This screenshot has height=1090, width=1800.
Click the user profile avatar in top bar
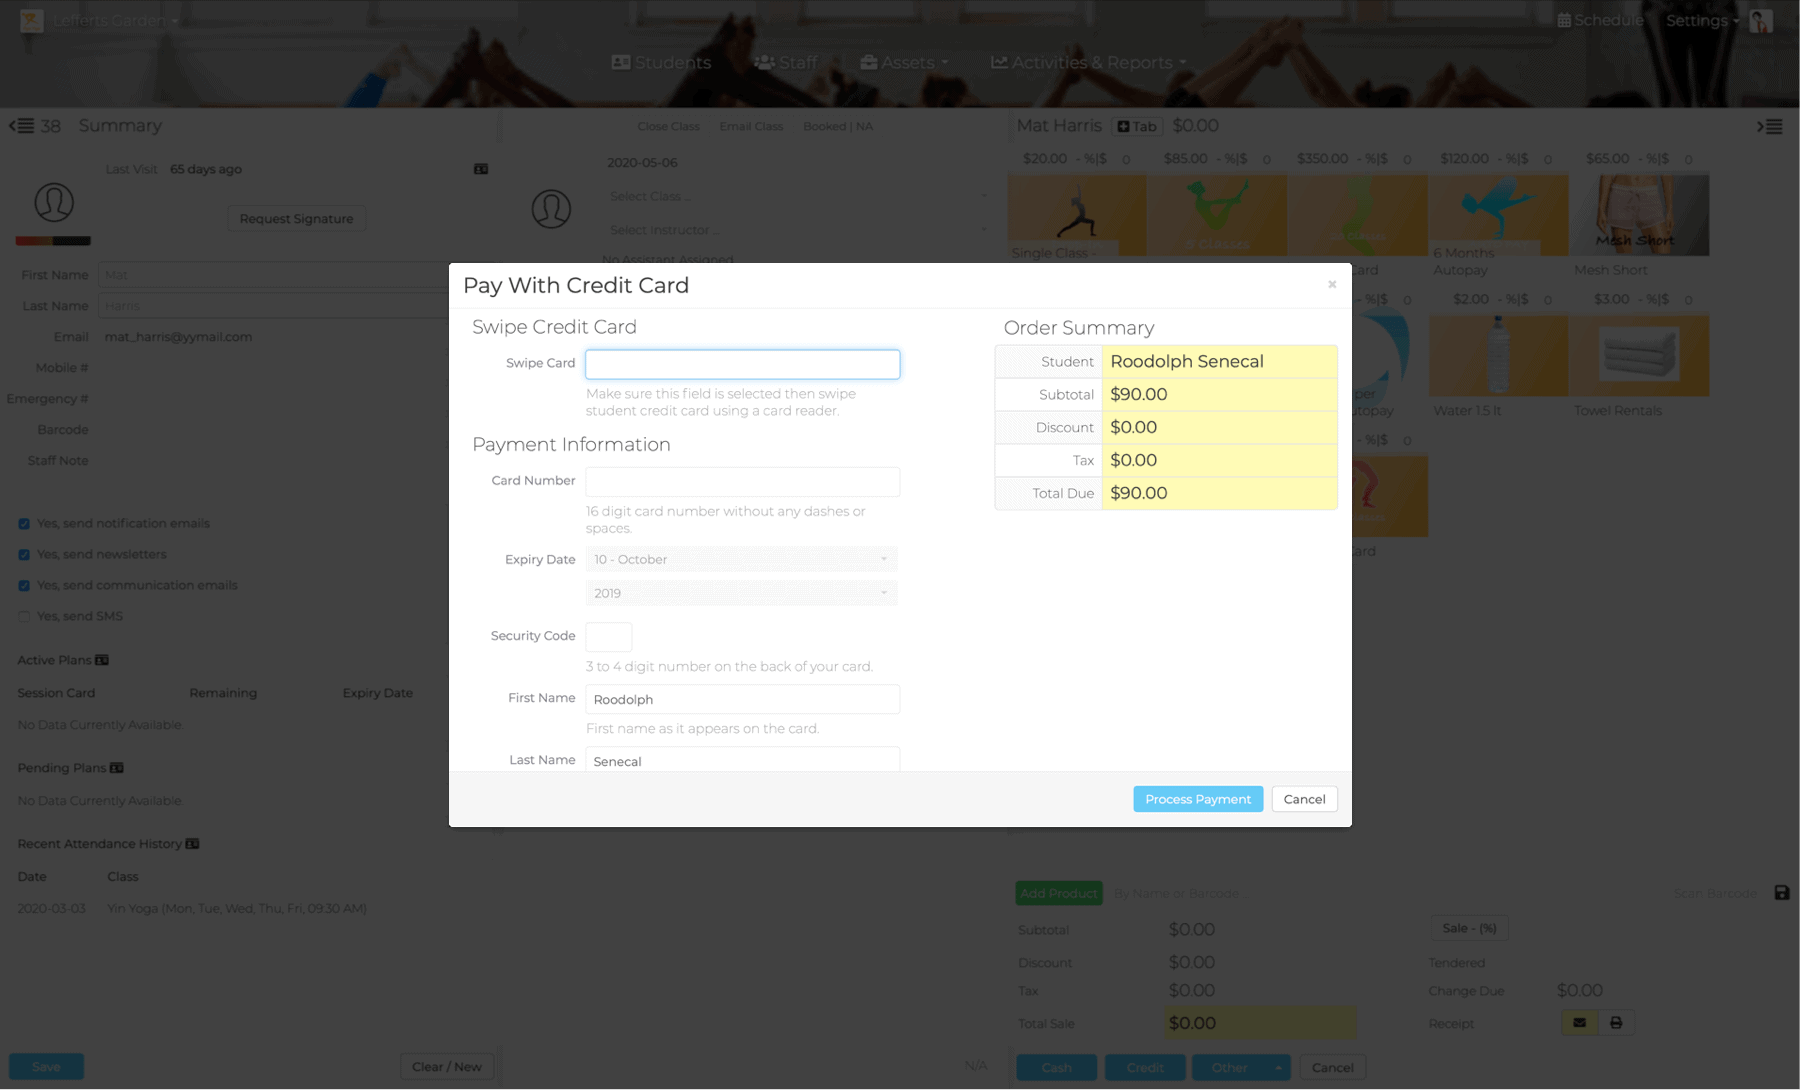click(1762, 20)
